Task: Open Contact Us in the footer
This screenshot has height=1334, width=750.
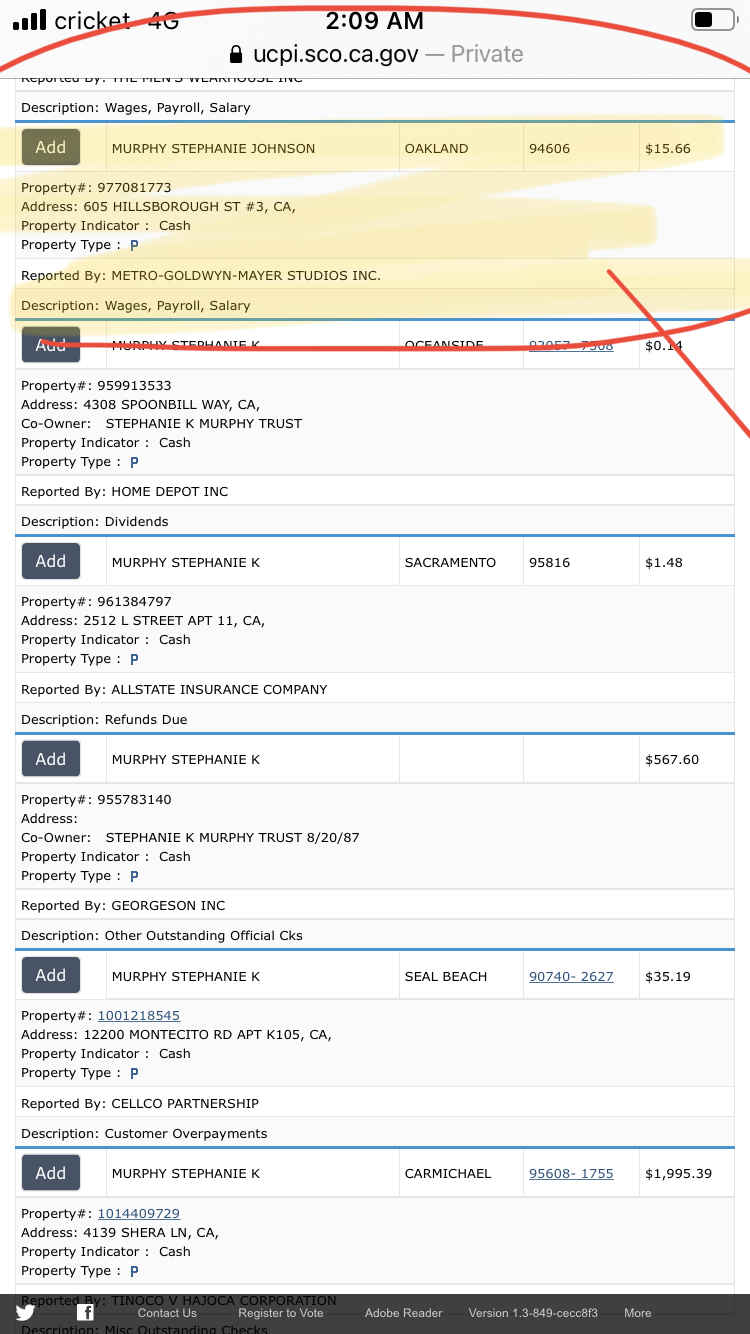Action: point(167,1313)
